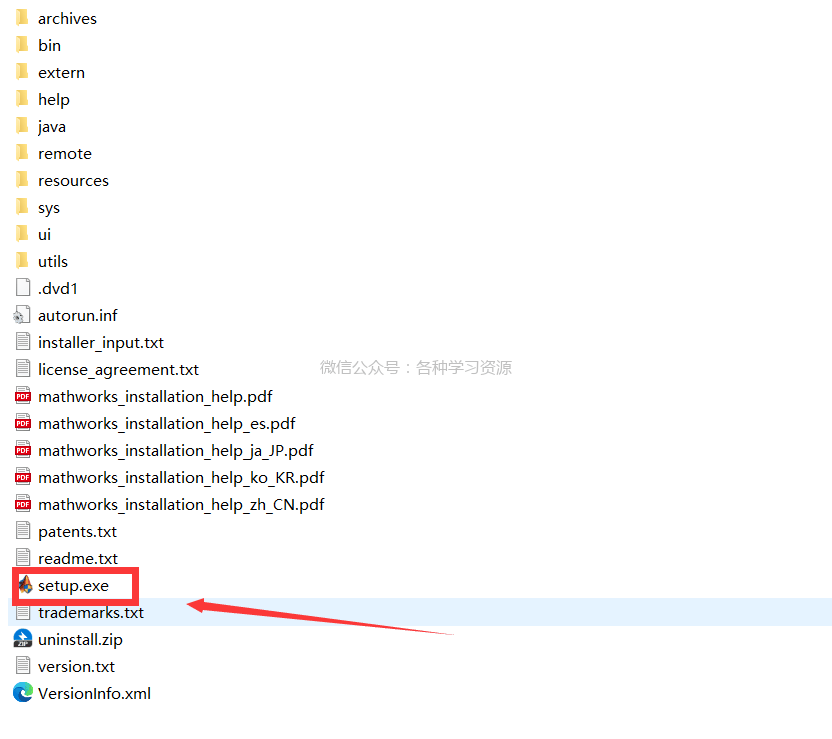Viewport: 832px width, 739px height.
Task: Click the blank .dvd1 file icon
Action: (23, 288)
